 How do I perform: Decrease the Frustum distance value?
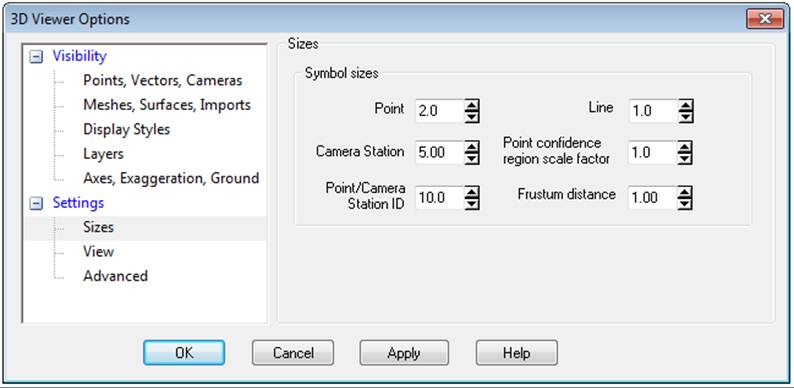[686, 204]
